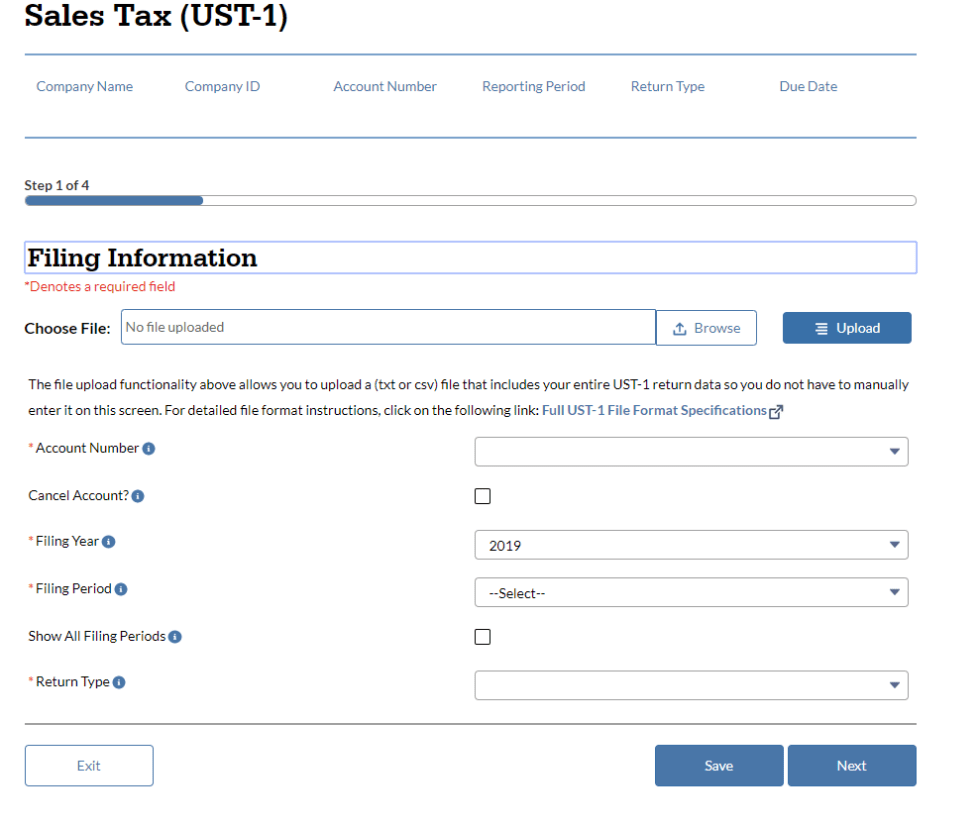Click the Reporting Period header label
This screenshot has width=980, height=826.
coord(533,86)
